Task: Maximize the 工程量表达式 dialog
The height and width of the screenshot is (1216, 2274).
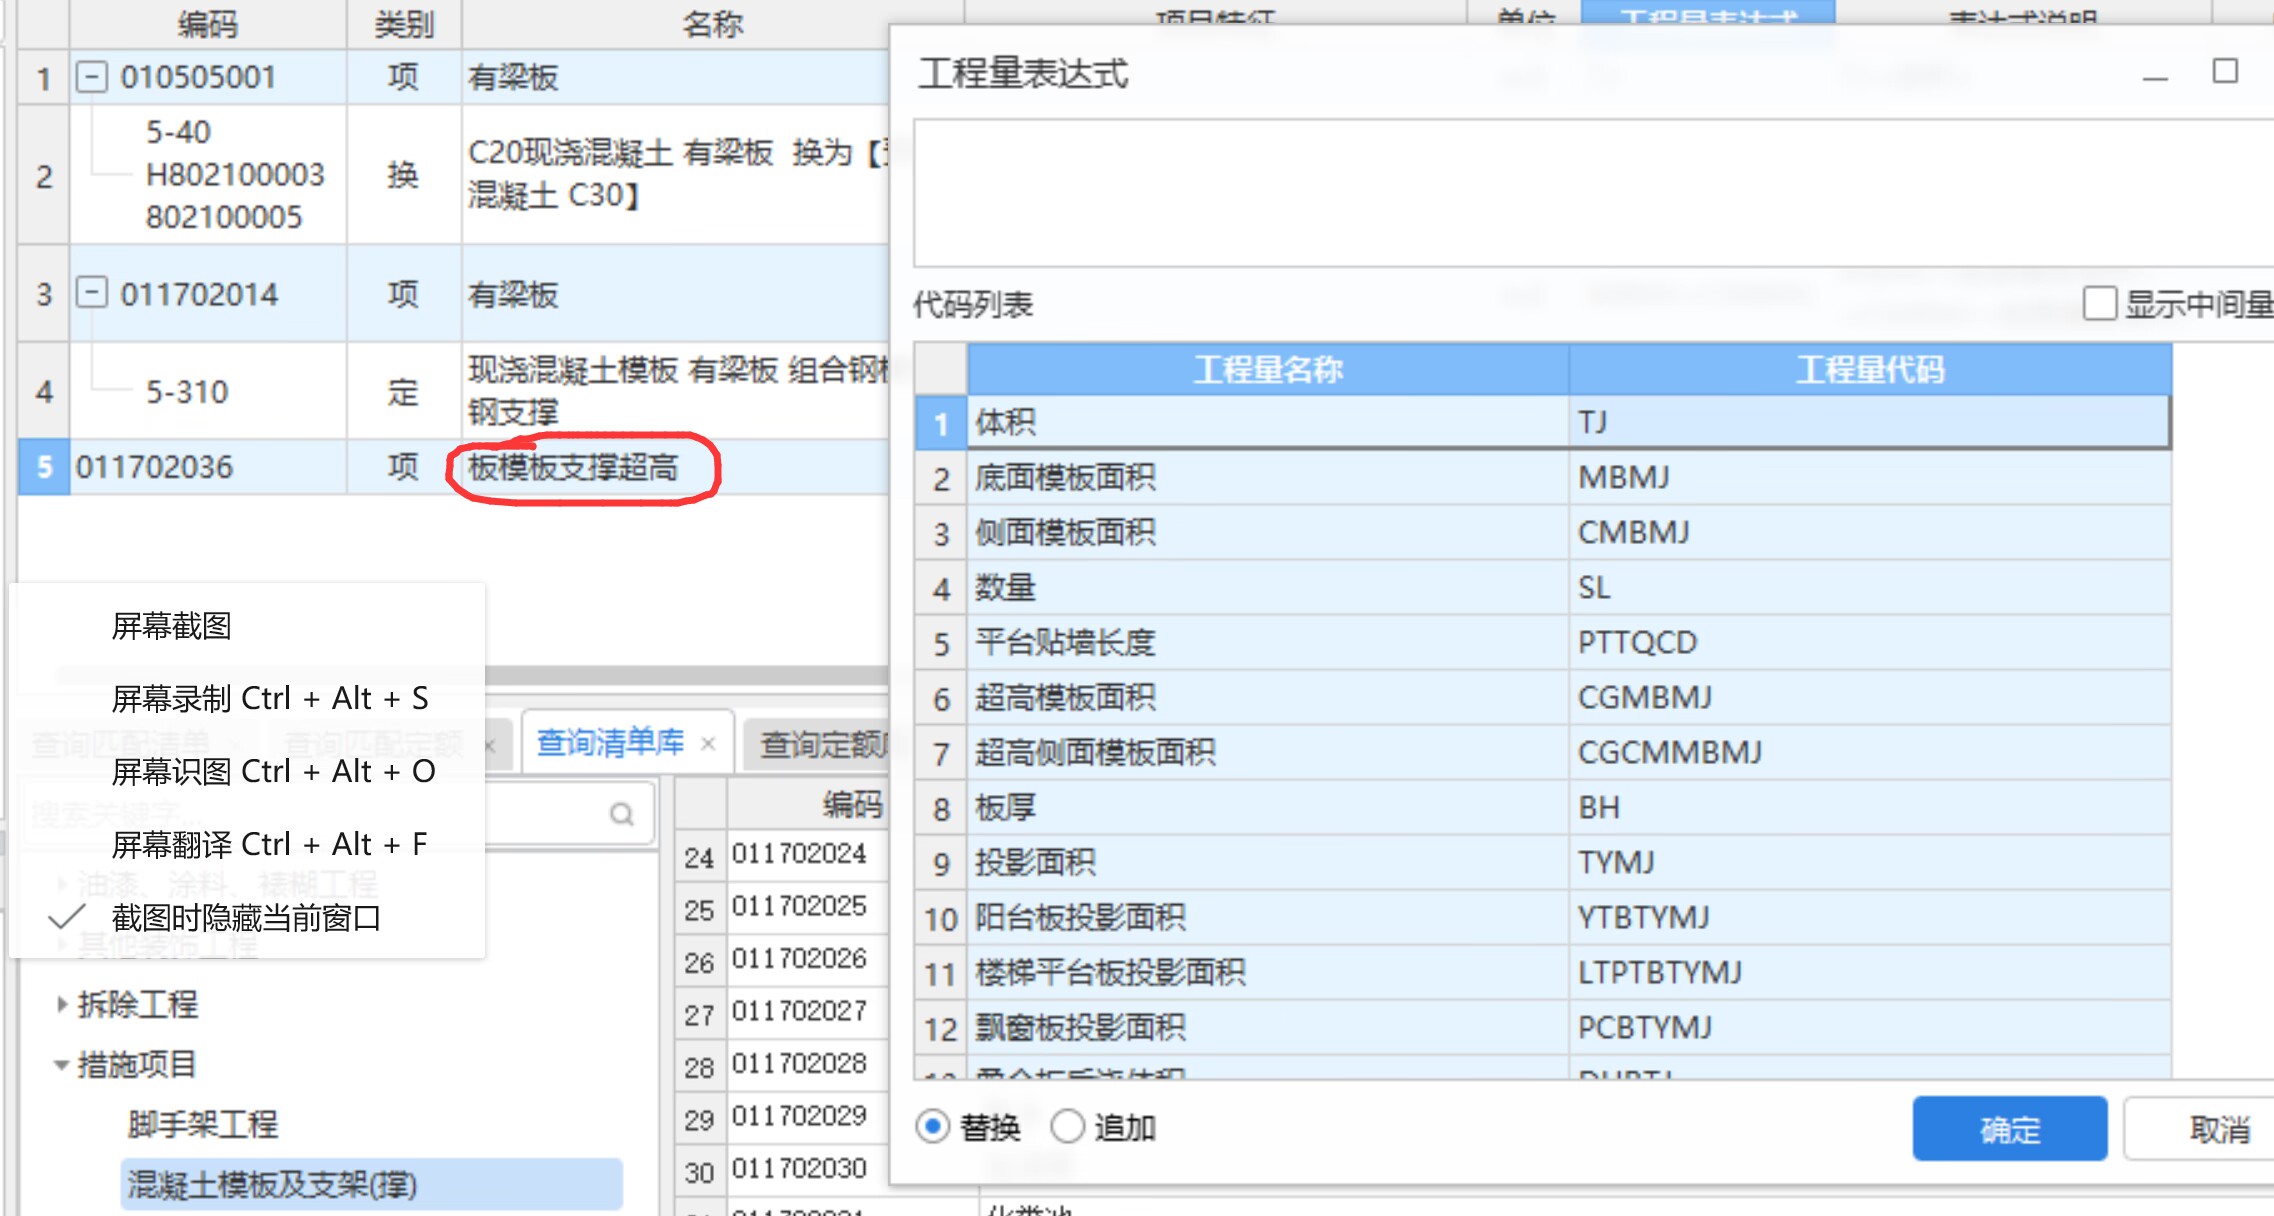Action: tap(2225, 71)
